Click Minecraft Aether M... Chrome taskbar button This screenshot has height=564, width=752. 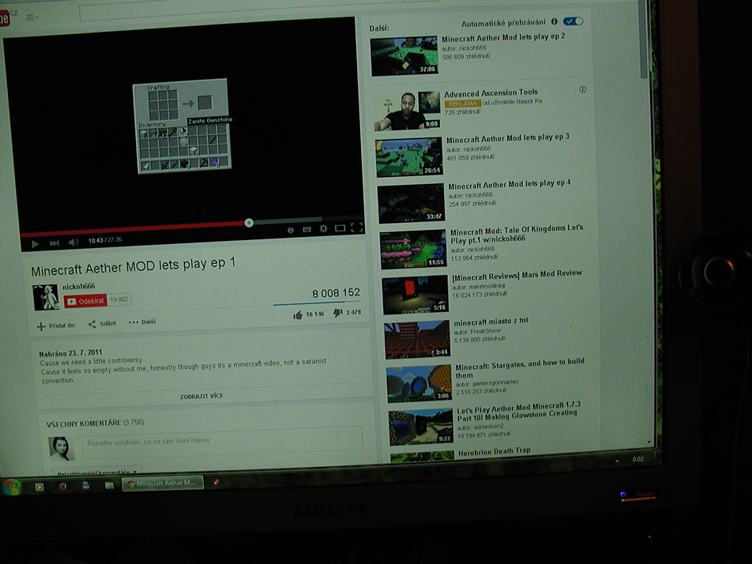click(162, 484)
